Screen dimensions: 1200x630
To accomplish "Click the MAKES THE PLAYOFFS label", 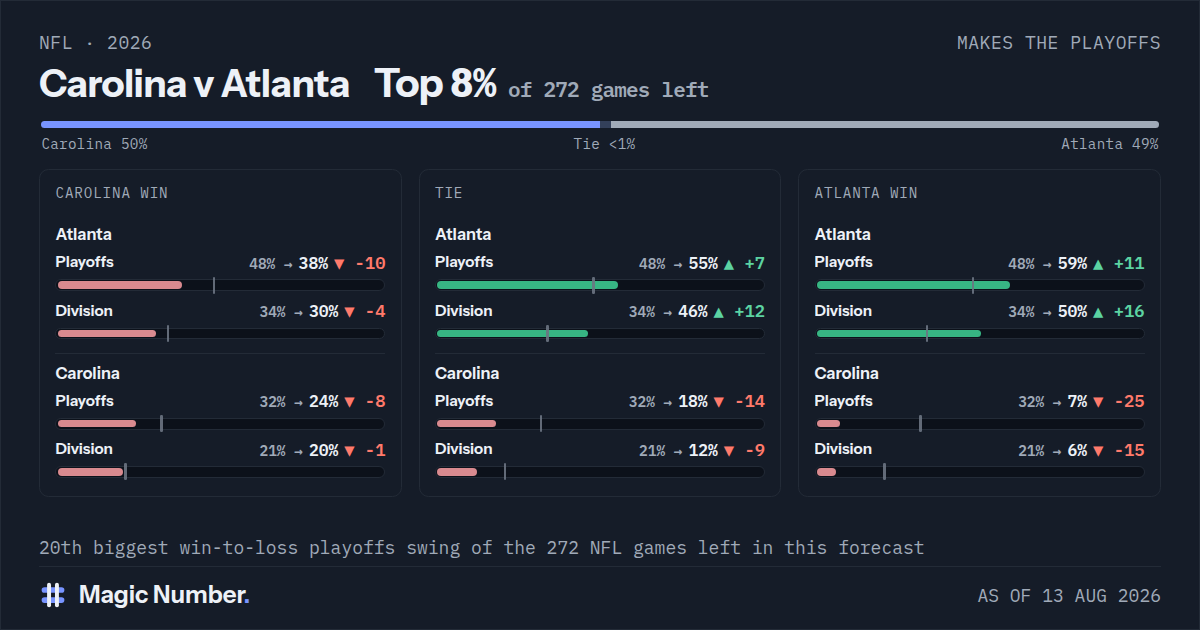I will [1059, 43].
